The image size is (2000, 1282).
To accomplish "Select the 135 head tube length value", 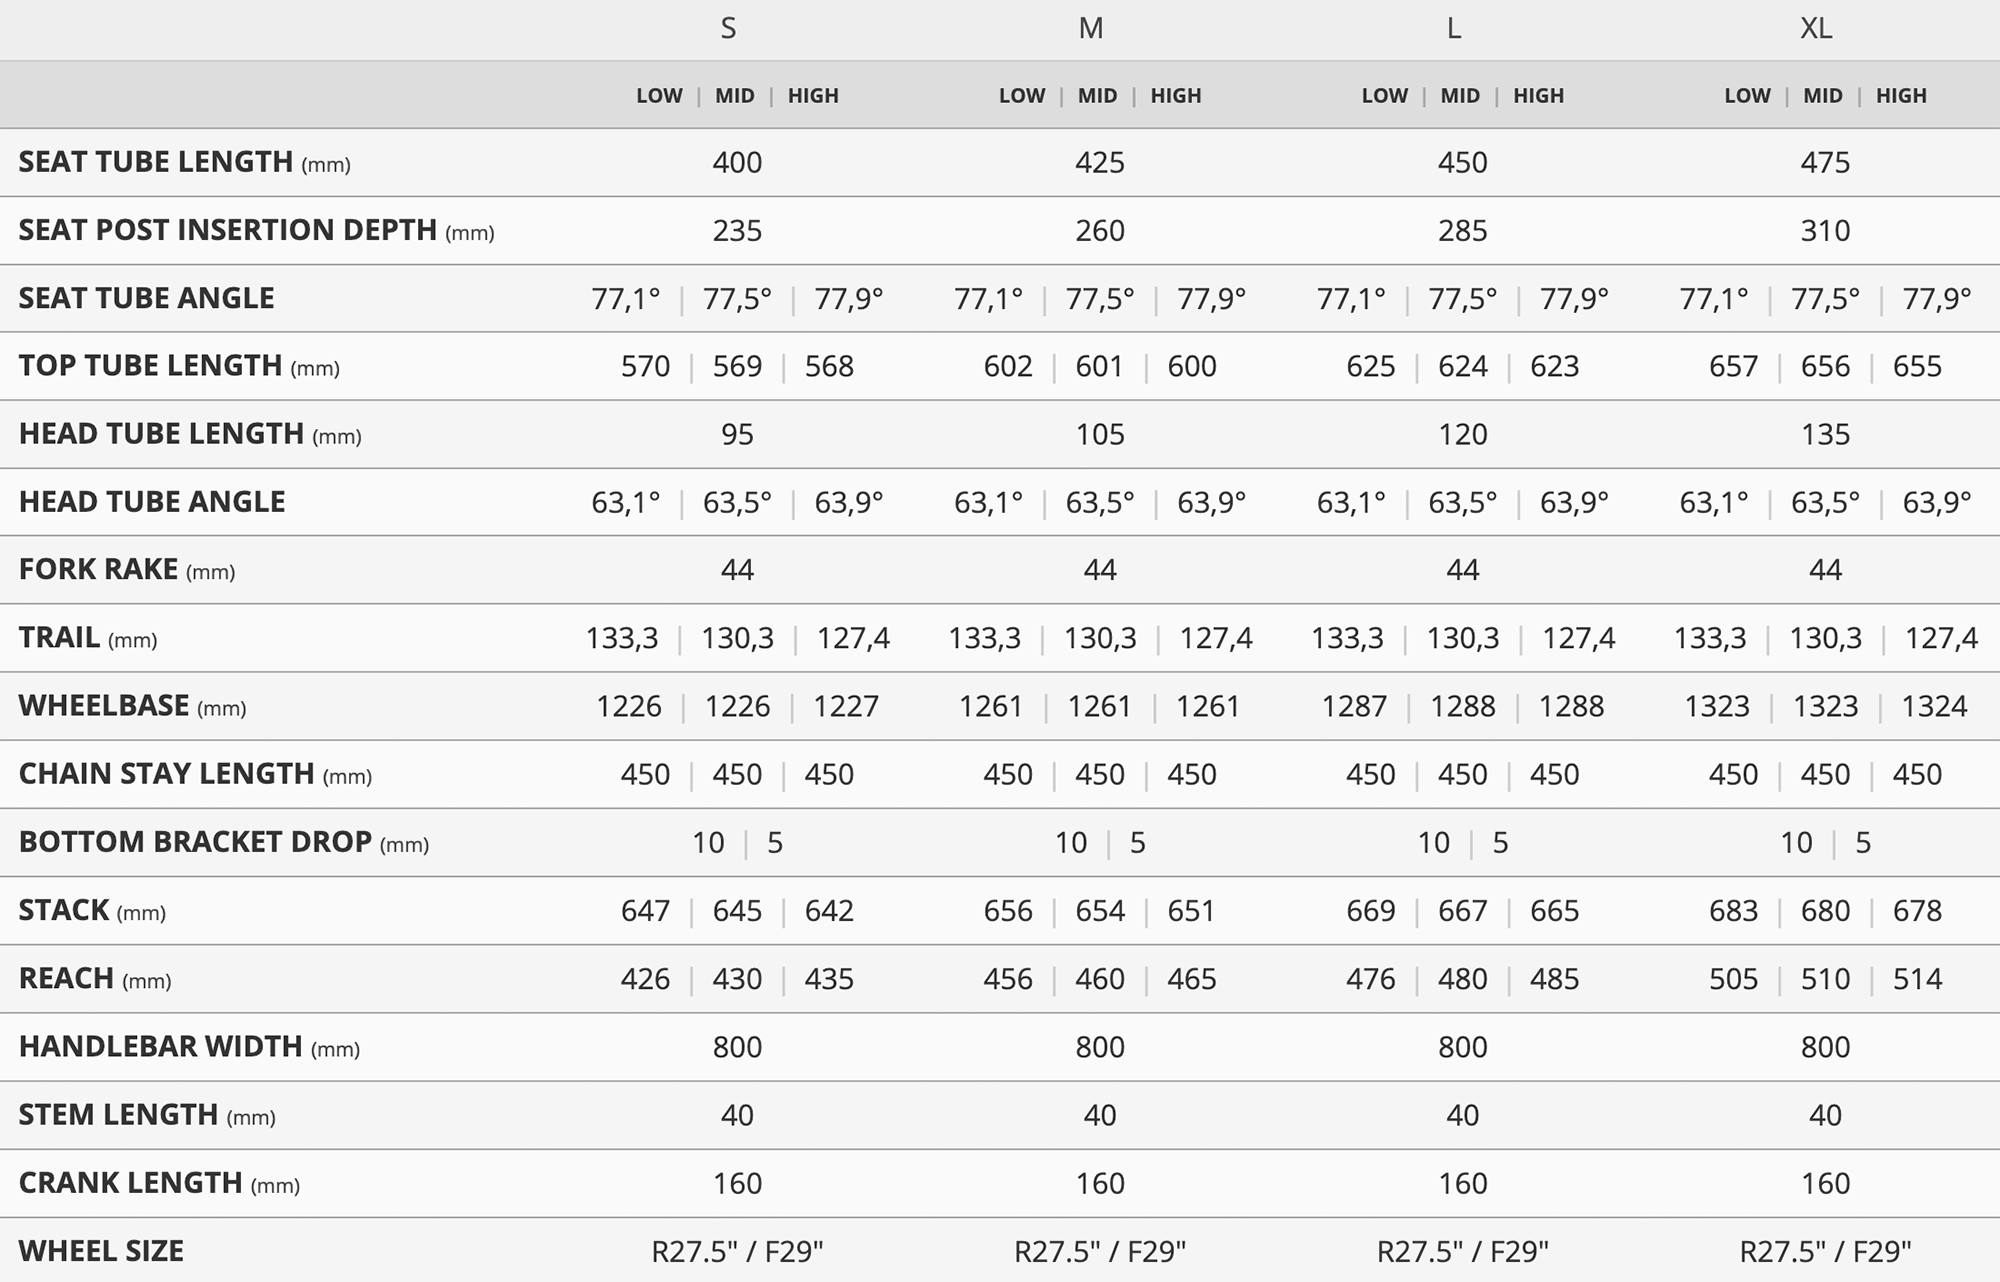I will [1825, 434].
